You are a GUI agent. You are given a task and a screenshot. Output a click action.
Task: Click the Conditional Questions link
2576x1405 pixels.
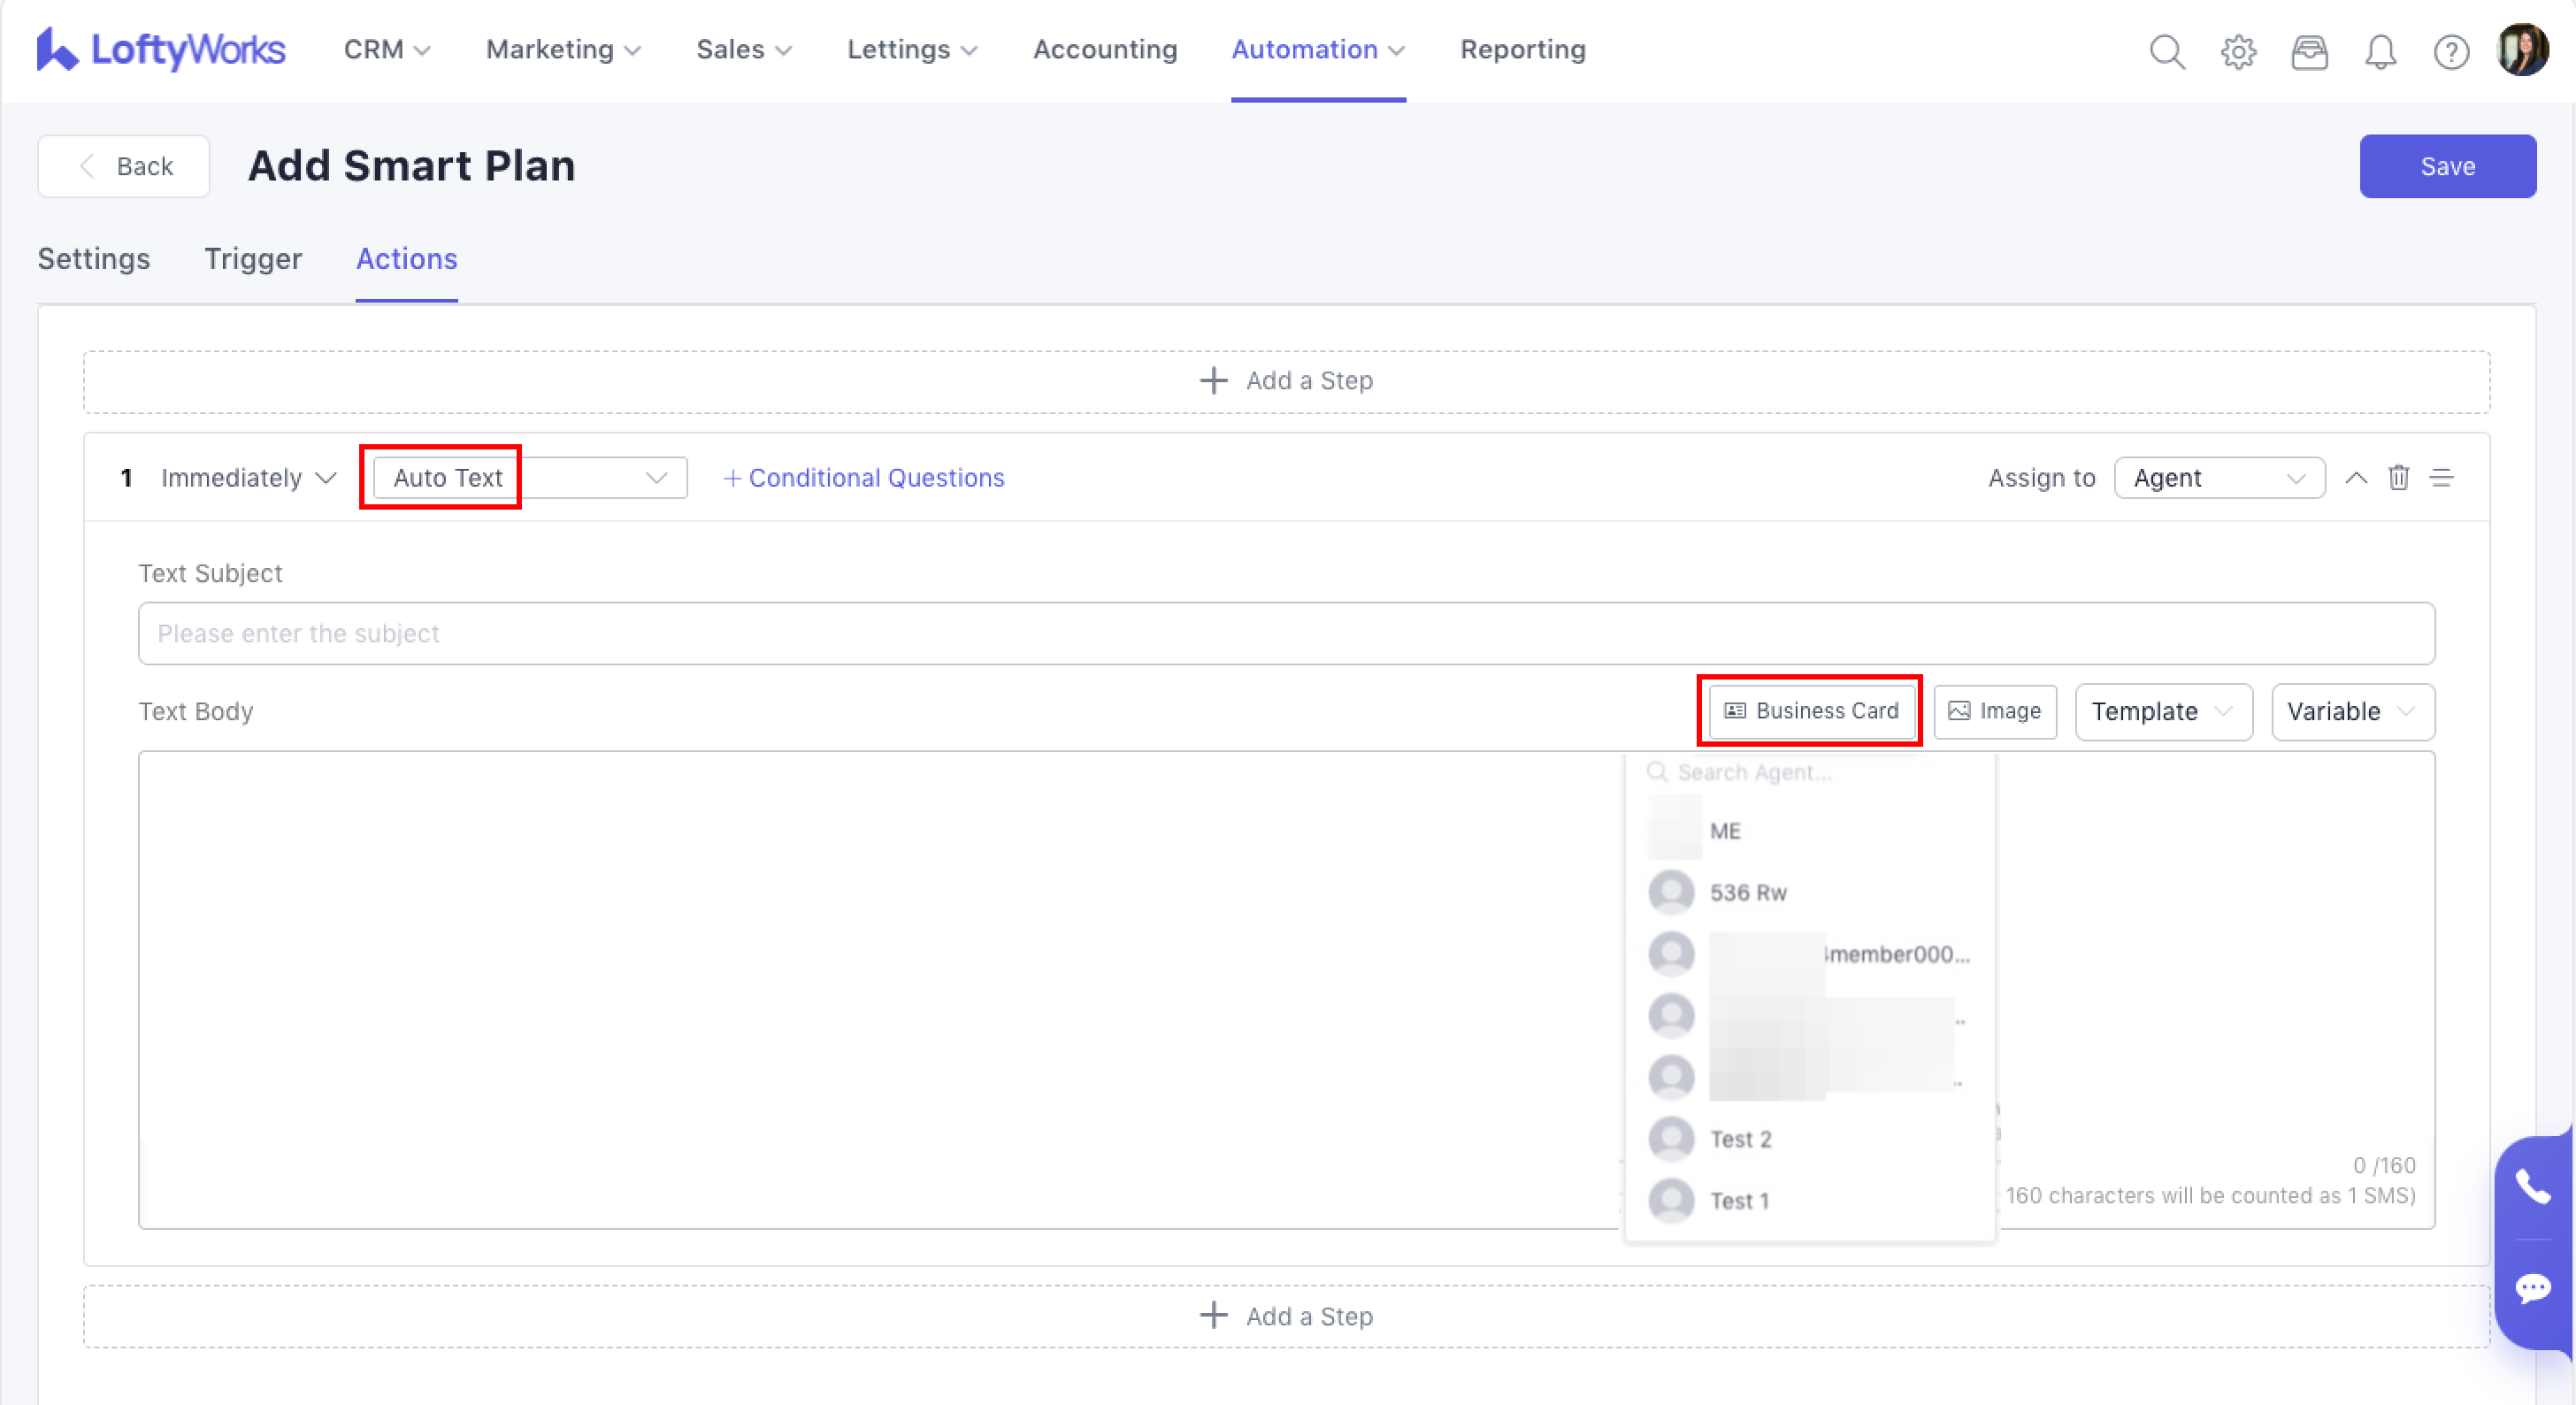(x=863, y=478)
